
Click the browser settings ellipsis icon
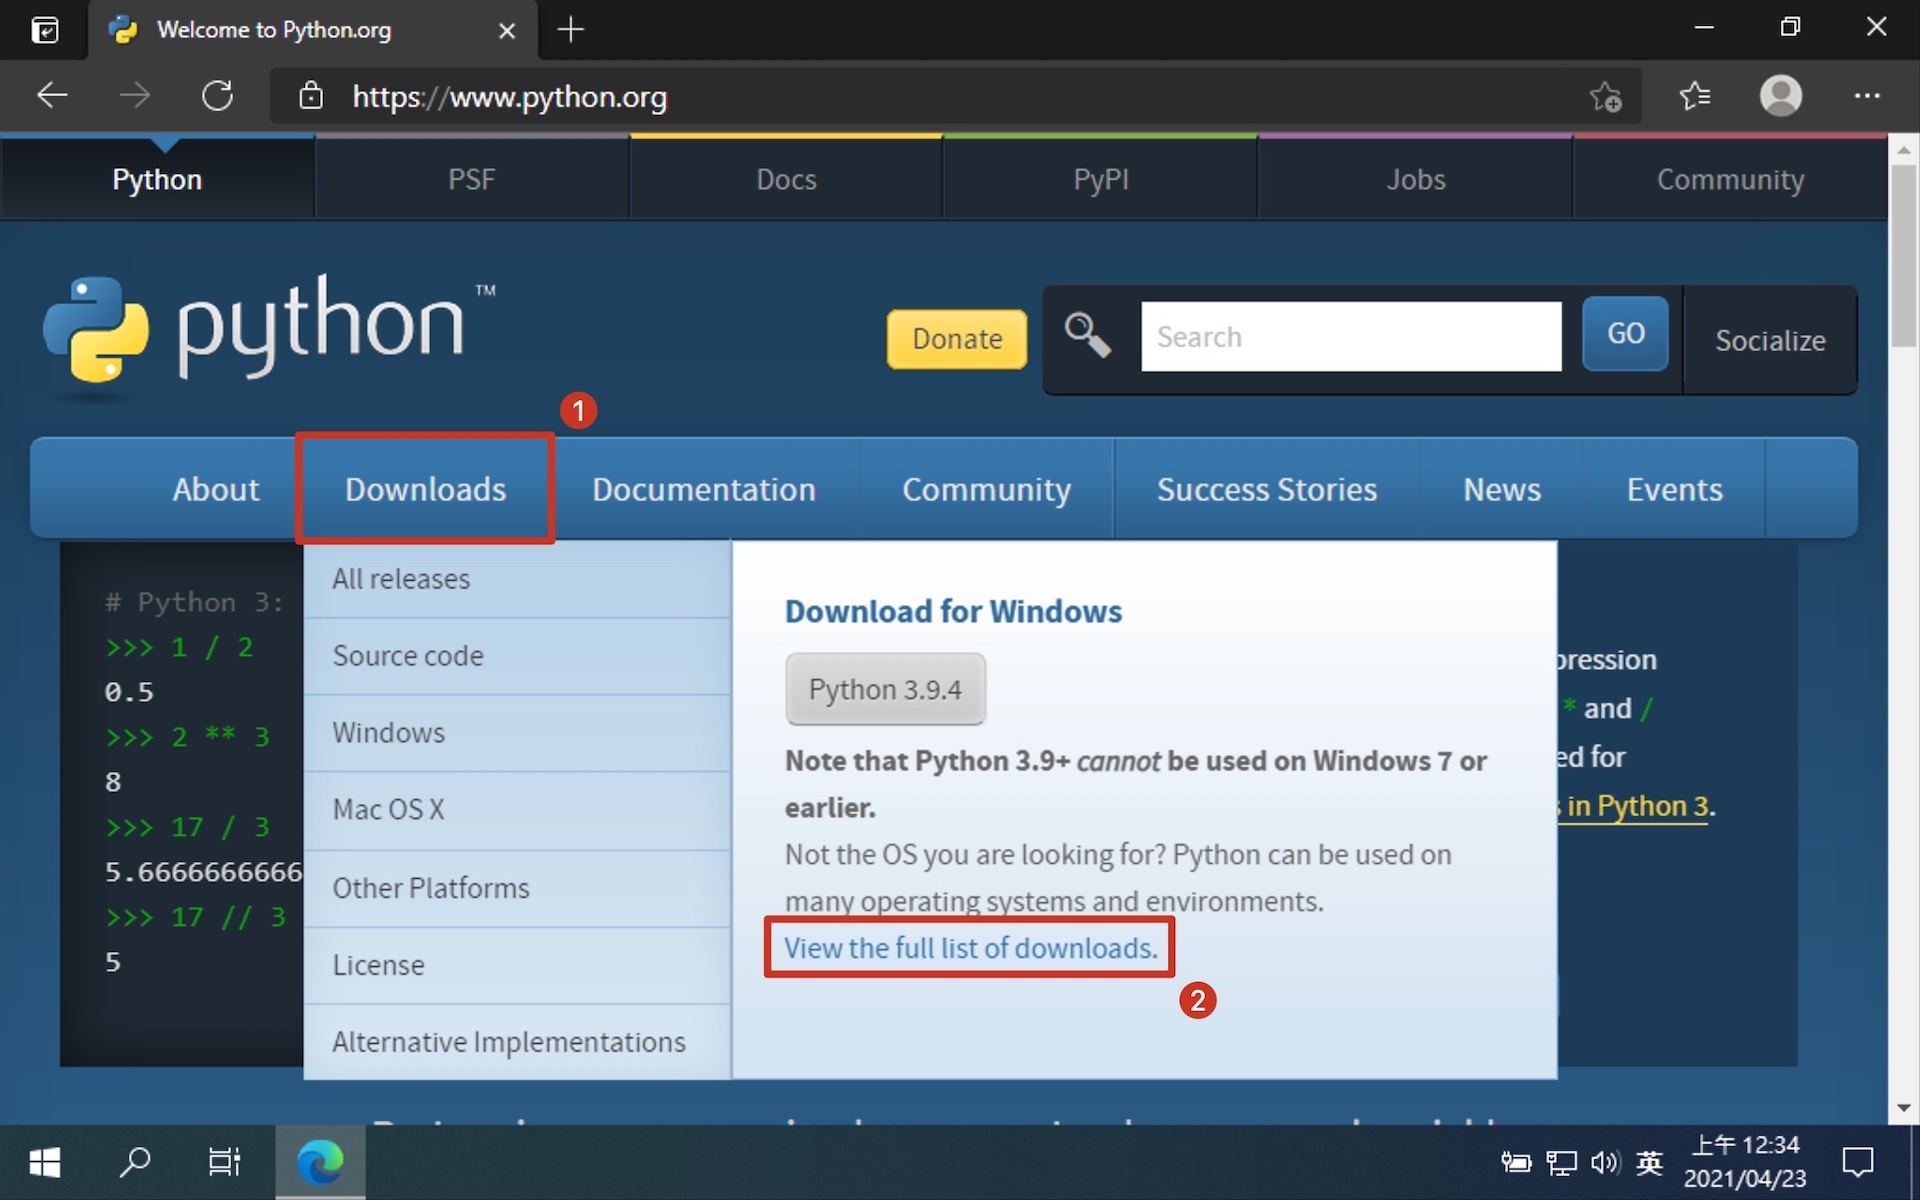click(x=1866, y=95)
